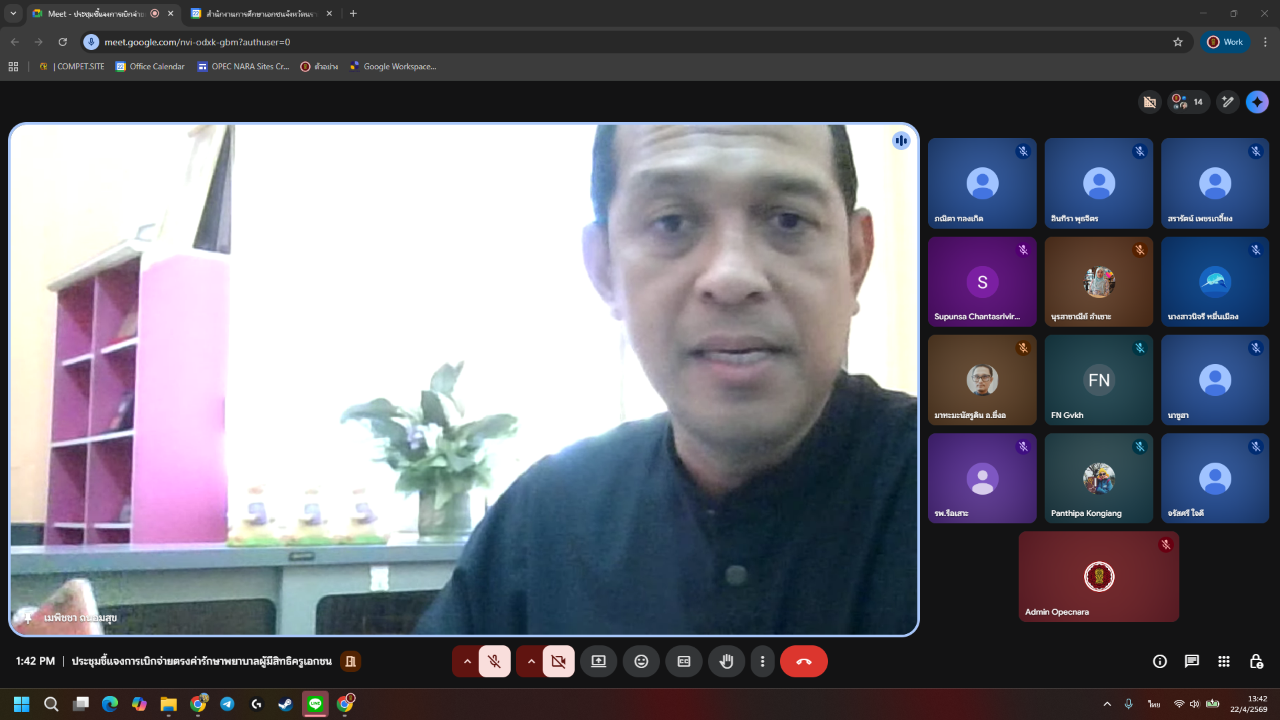1280x720 pixels.
Task: Show the meeting details info icon
Action: point(1159,661)
